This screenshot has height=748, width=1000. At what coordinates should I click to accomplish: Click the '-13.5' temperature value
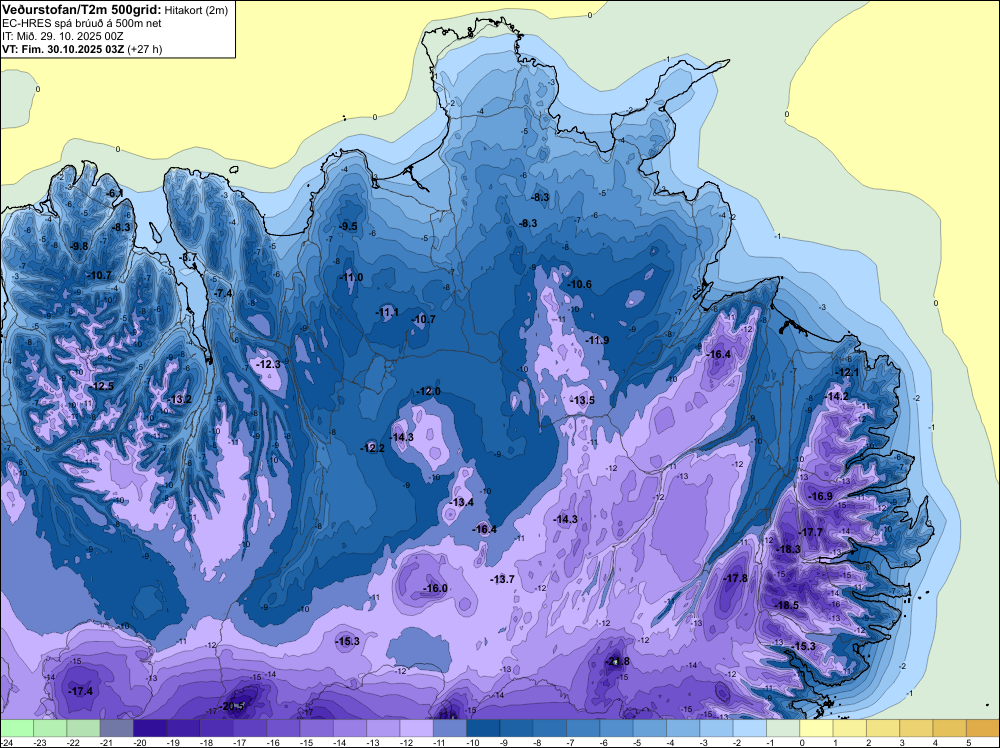click(x=582, y=400)
